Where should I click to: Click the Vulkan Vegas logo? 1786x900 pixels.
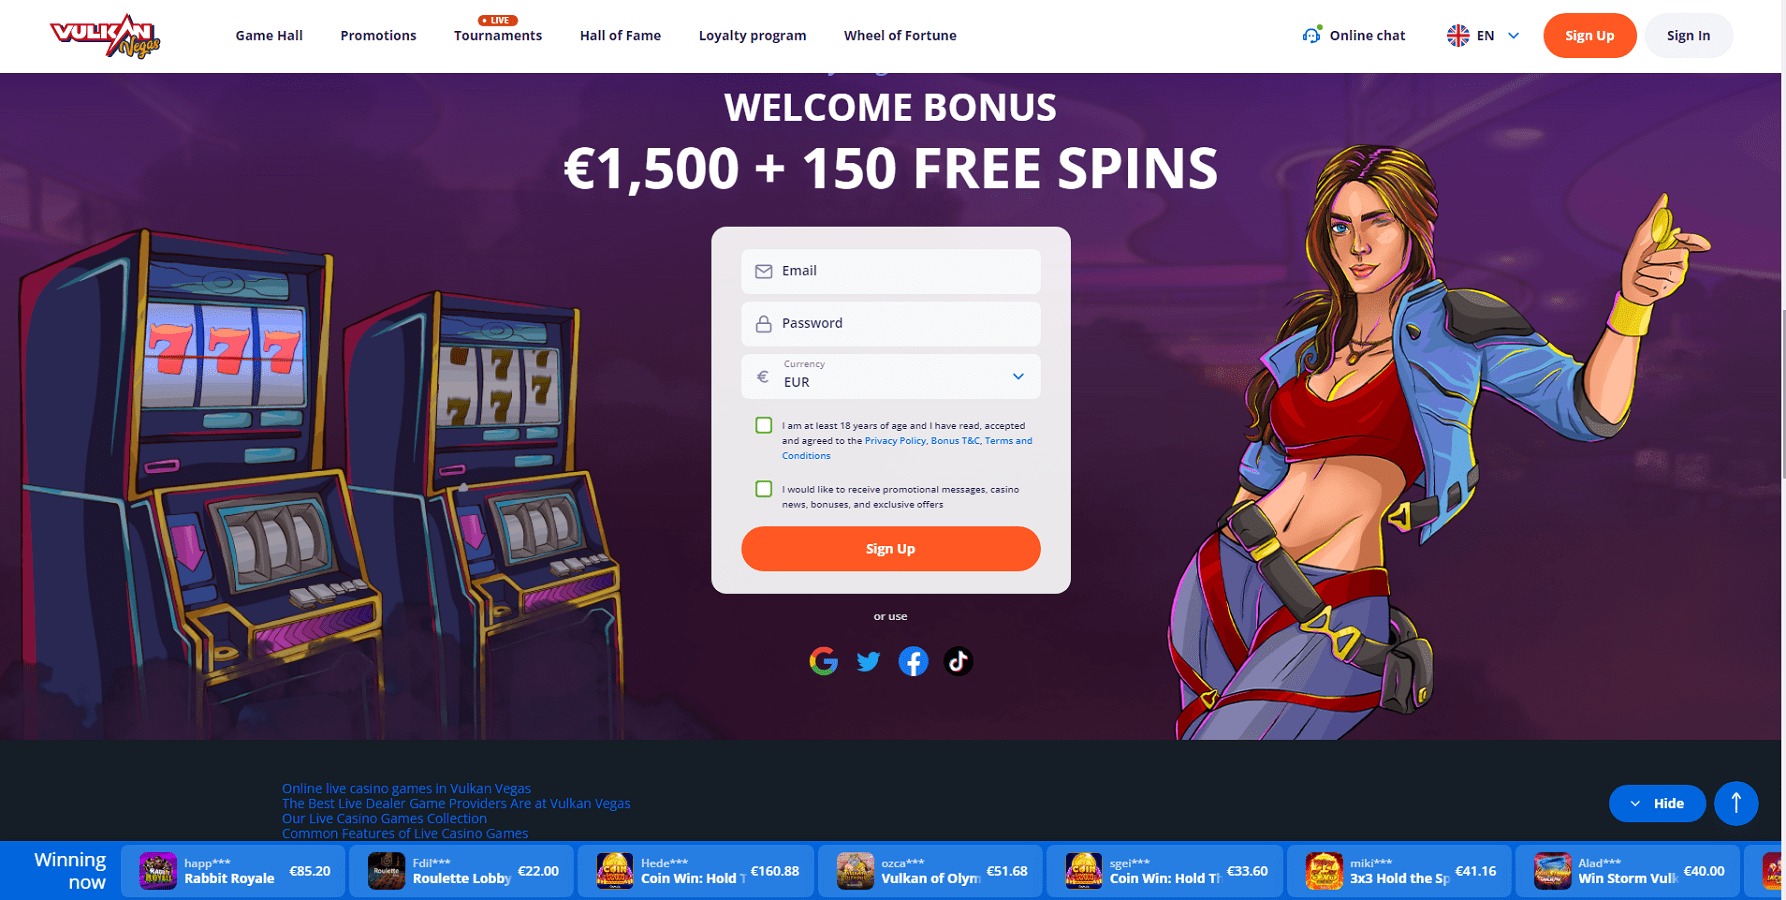tap(105, 36)
